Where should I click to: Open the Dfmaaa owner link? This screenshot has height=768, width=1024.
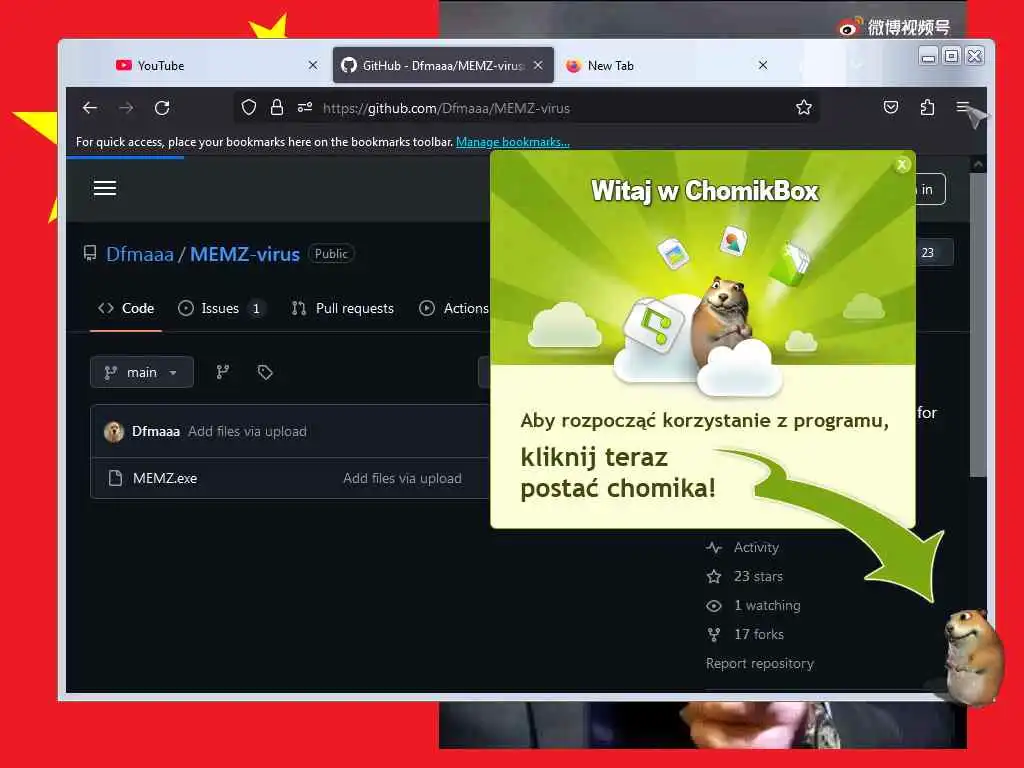tap(140, 254)
